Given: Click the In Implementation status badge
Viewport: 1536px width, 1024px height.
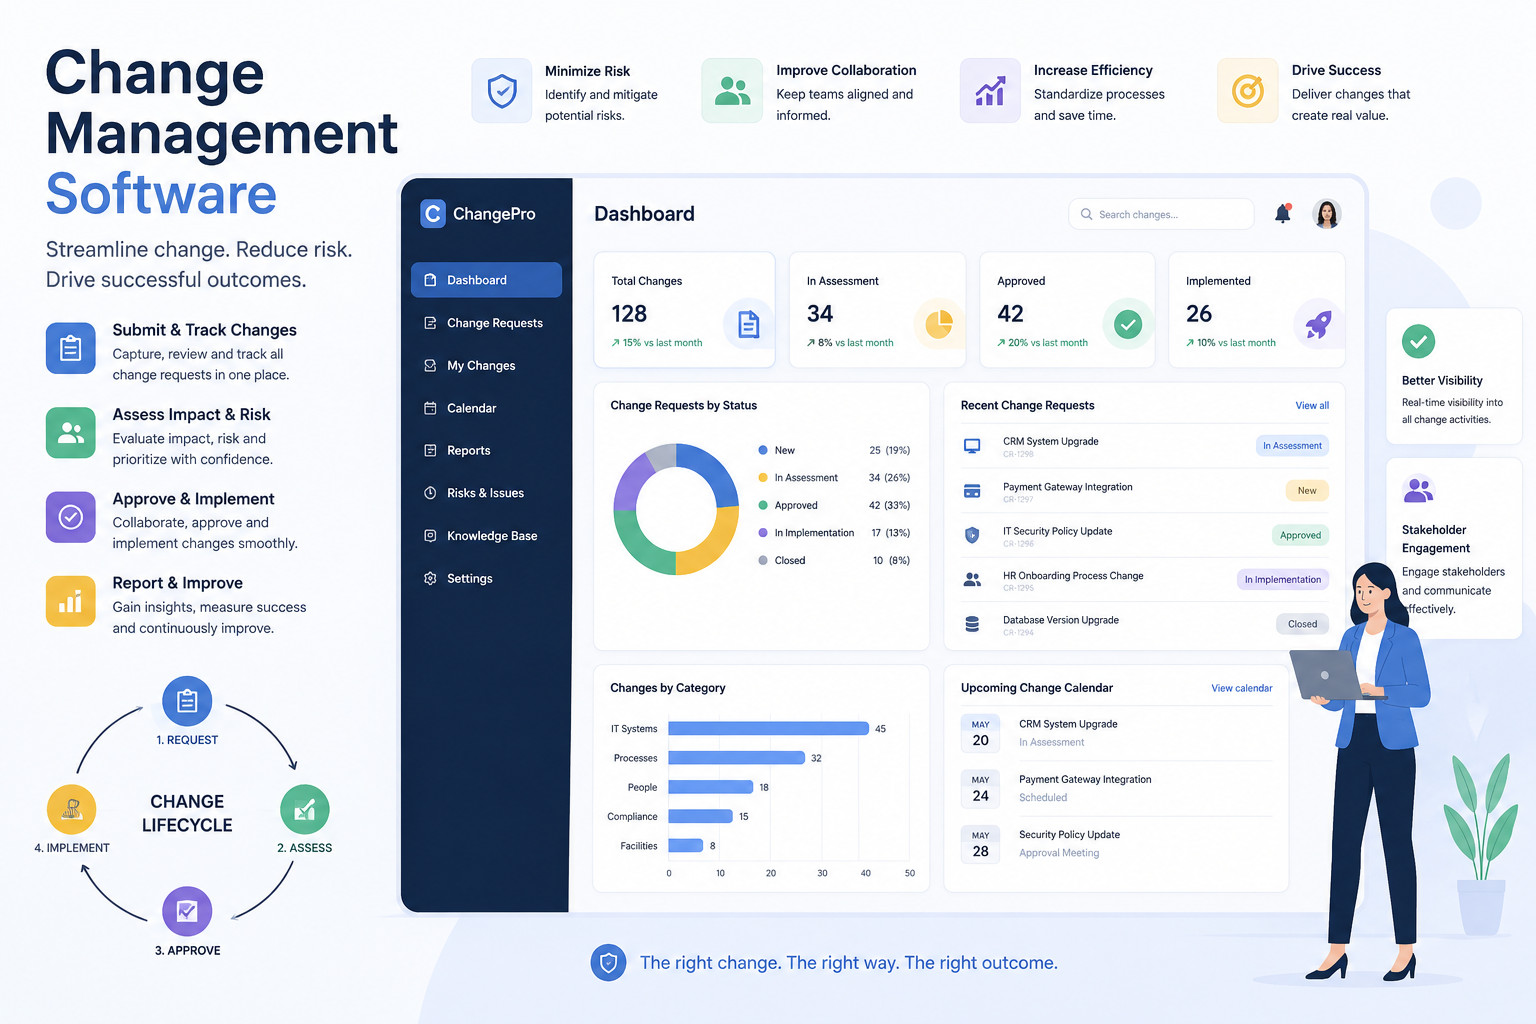Looking at the screenshot, I should coord(1283,580).
